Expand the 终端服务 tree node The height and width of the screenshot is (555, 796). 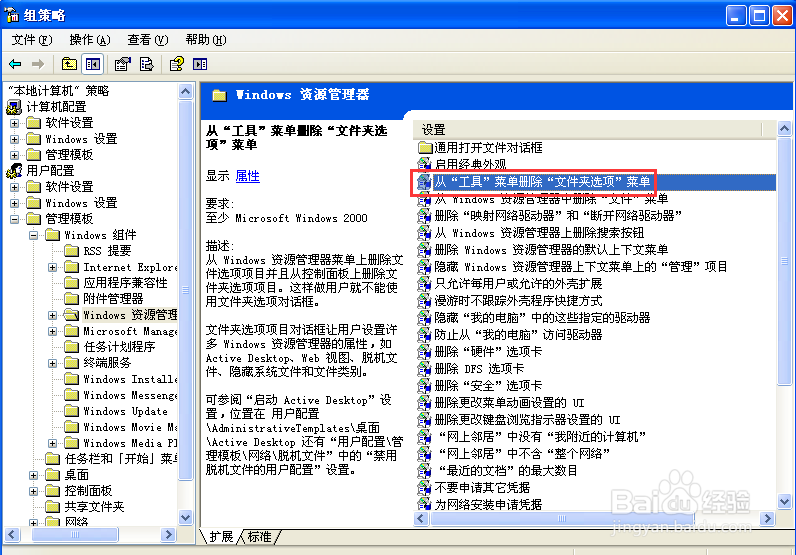click(x=52, y=363)
